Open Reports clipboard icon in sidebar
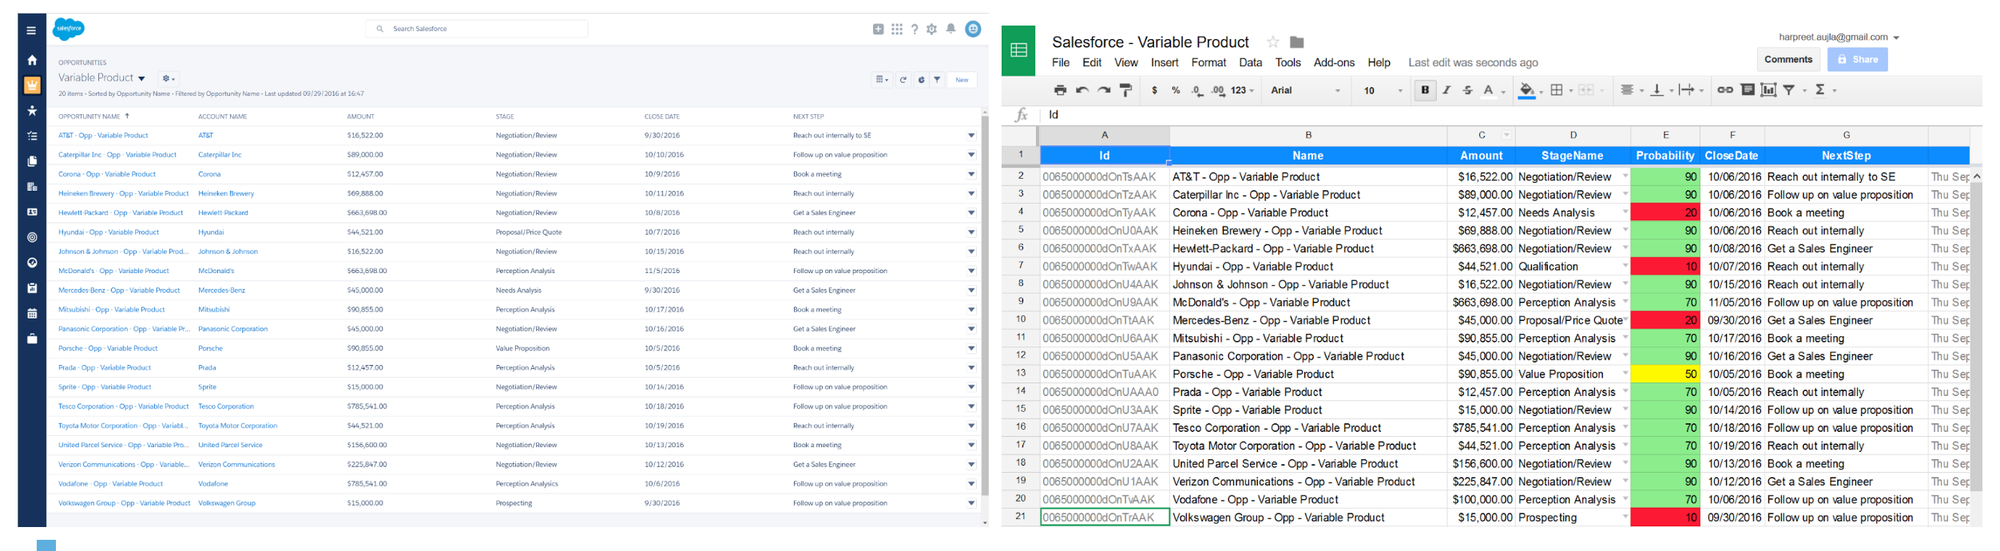Viewport: 2000px width, 551px height. click(x=32, y=288)
